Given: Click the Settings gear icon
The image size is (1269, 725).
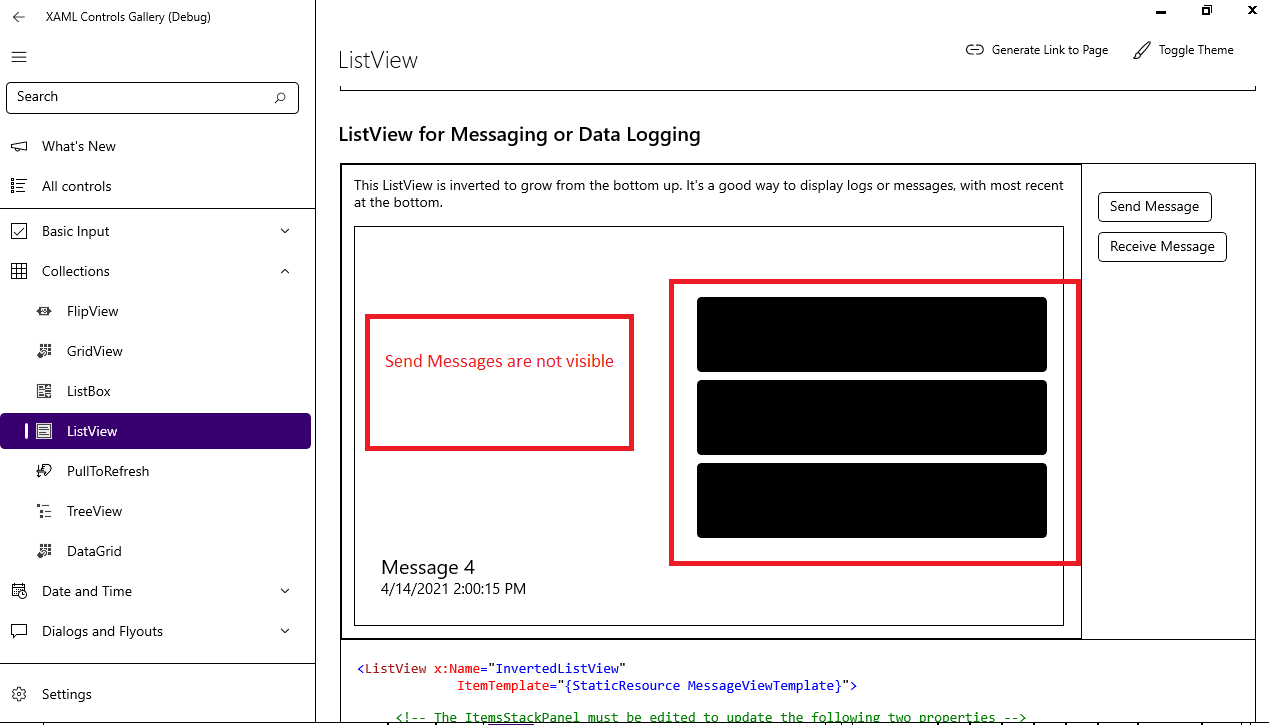Looking at the screenshot, I should click(19, 694).
